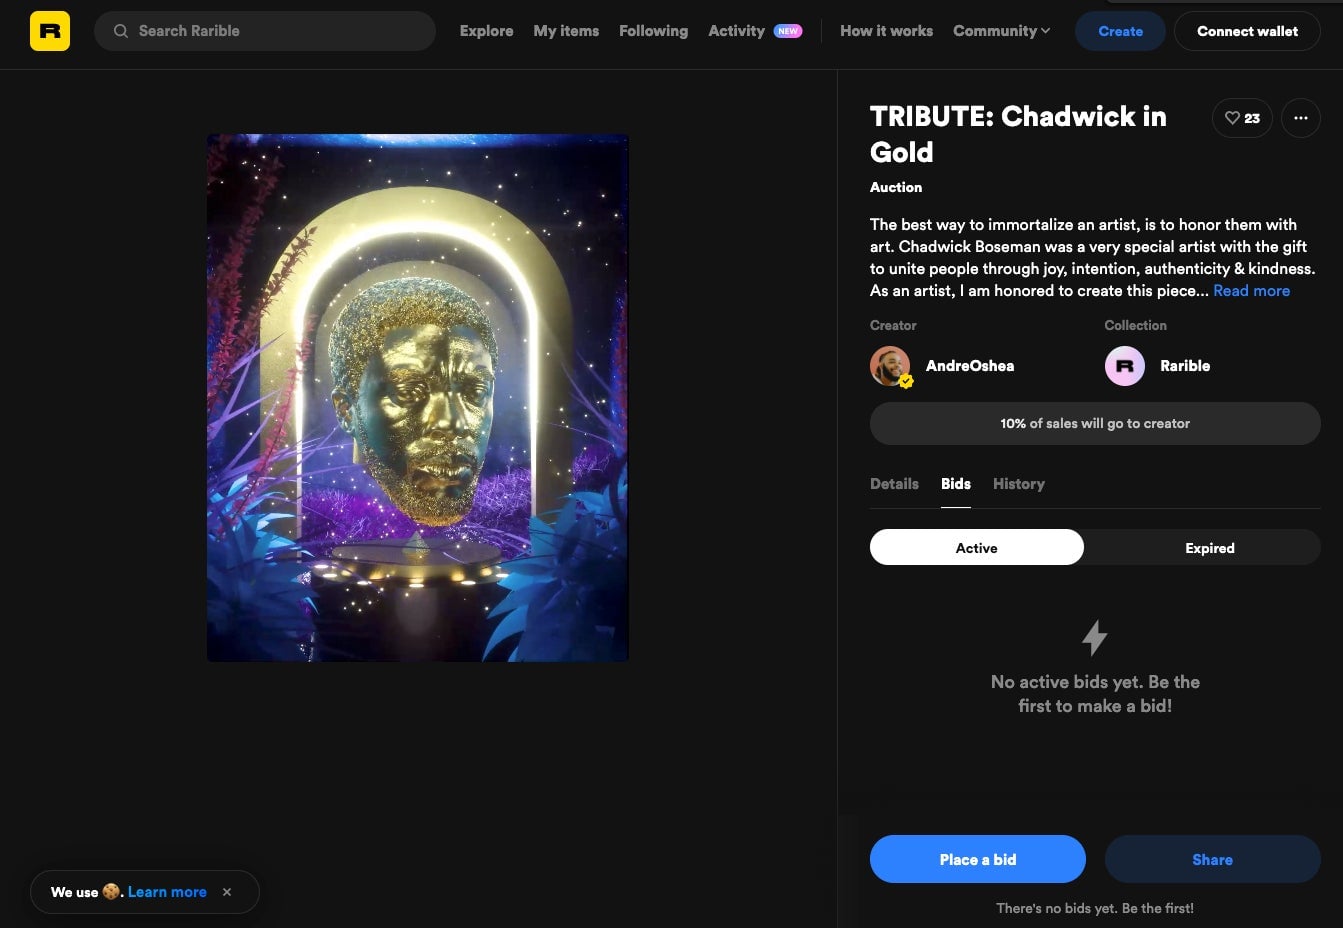Click Connect wallet in the top bar

tap(1247, 31)
